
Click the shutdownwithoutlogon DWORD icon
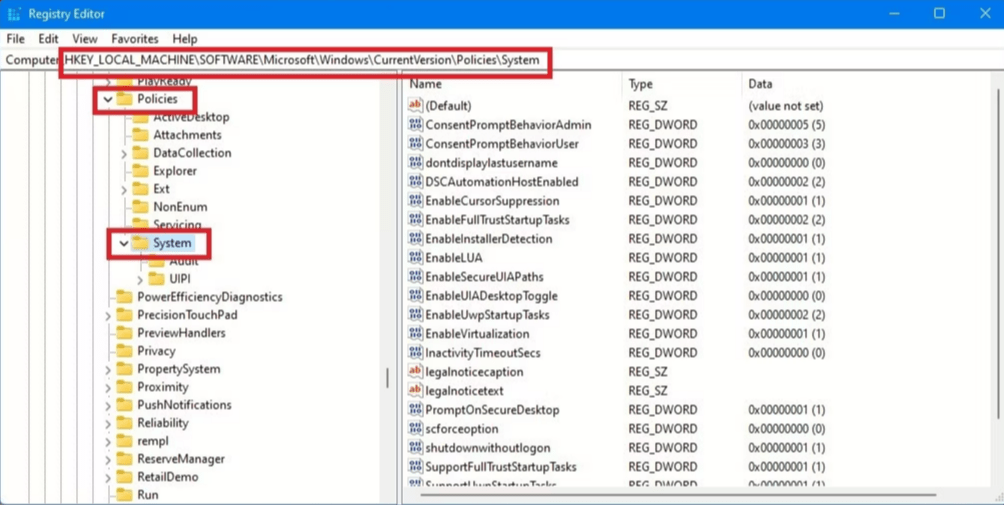coord(415,447)
